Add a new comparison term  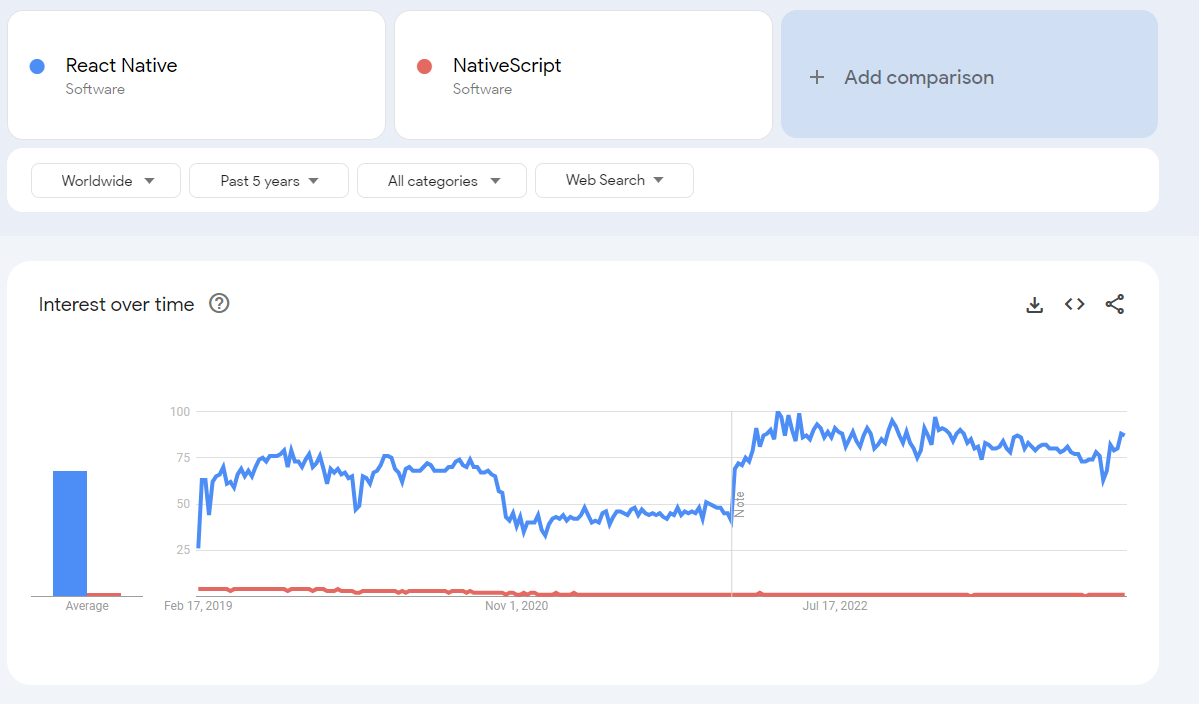(969, 75)
